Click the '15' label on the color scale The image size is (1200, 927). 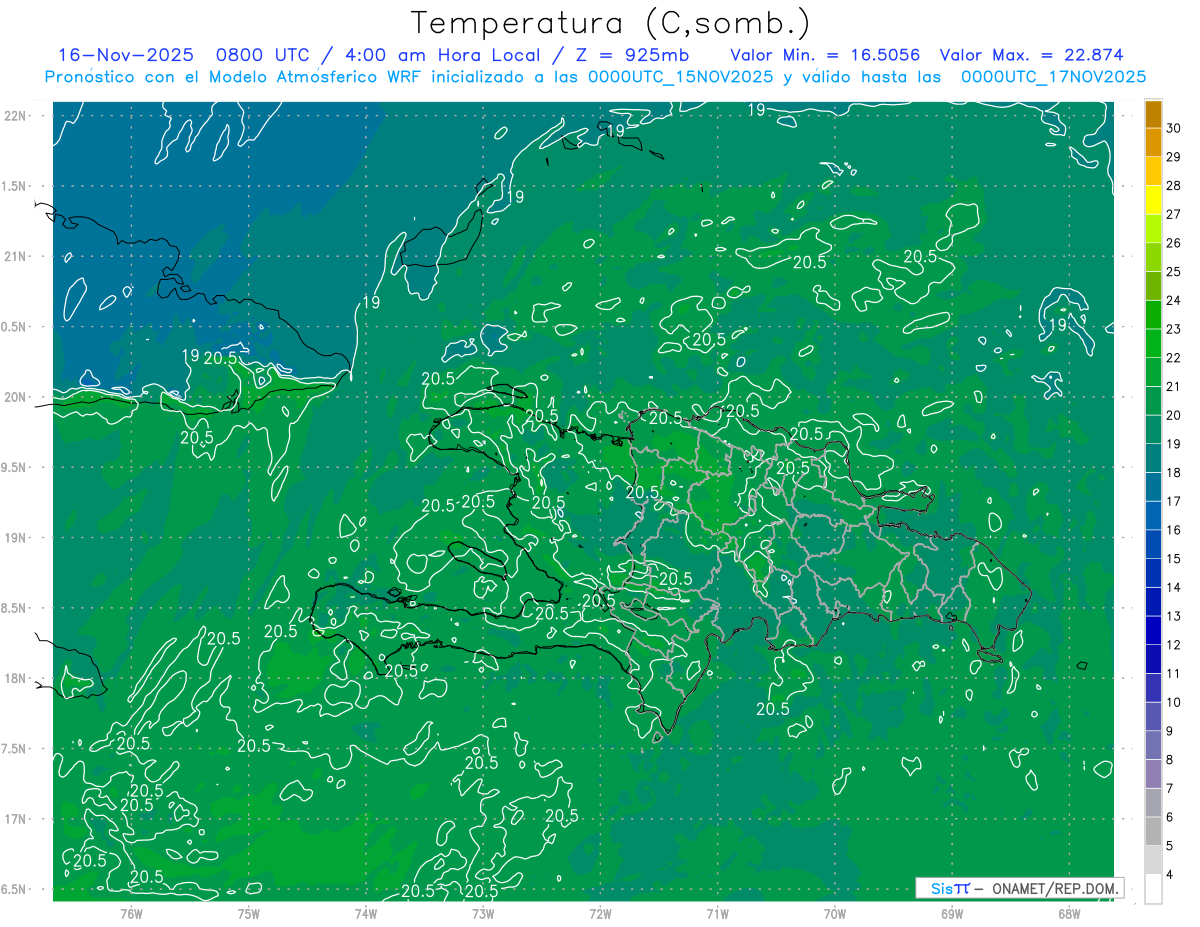pyautogui.click(x=1174, y=559)
